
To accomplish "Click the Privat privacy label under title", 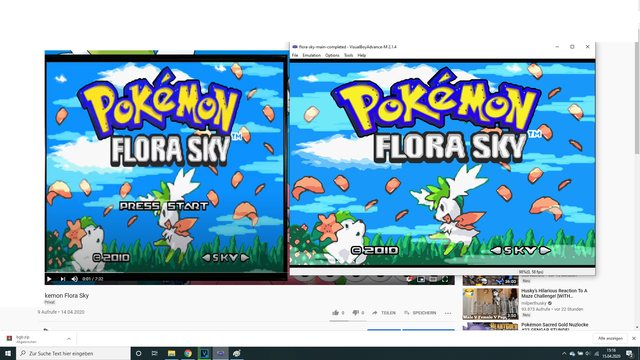I will [49, 302].
